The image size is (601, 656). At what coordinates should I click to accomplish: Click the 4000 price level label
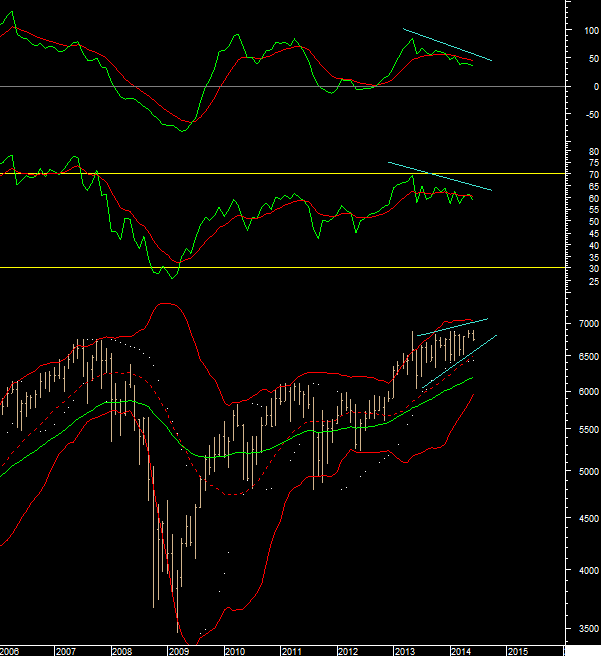pyautogui.click(x=589, y=571)
